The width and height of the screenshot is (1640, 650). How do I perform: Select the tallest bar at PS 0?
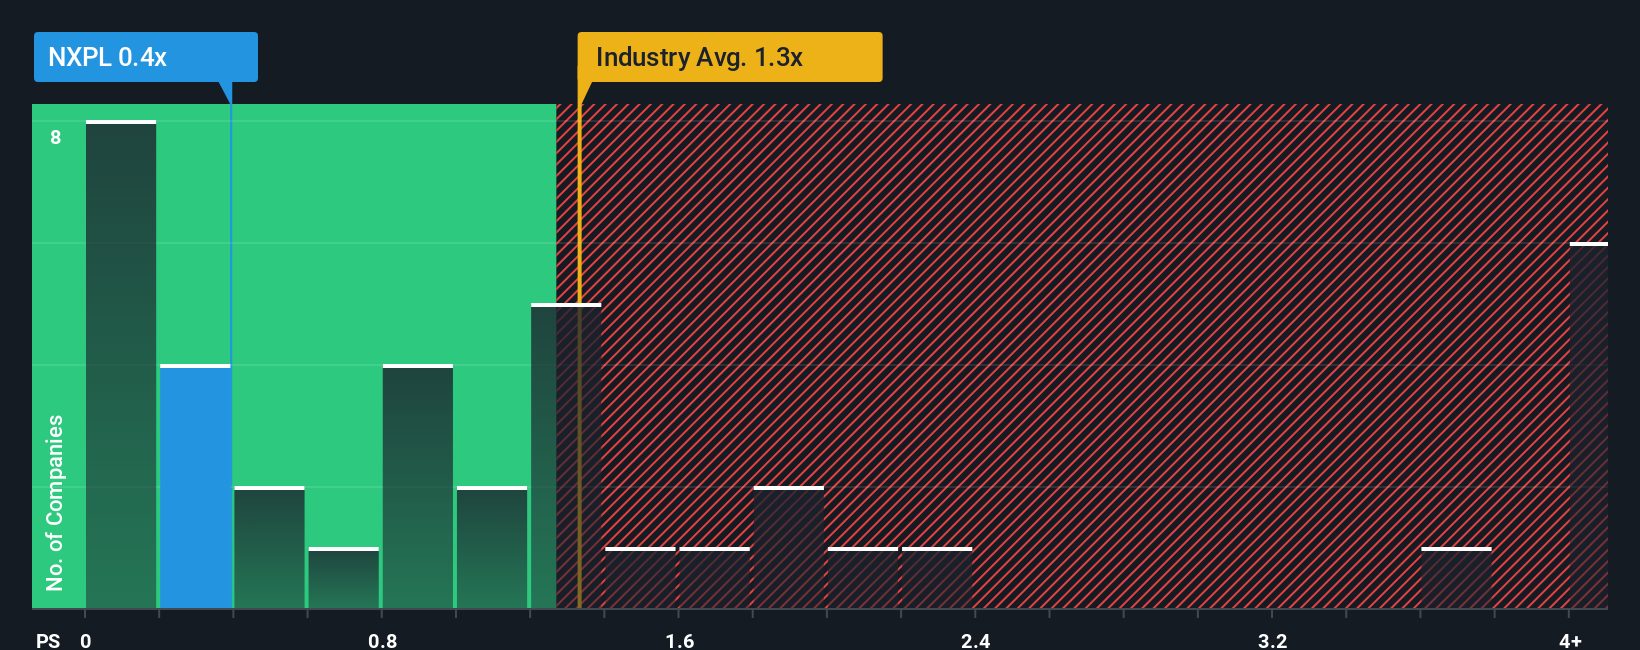tap(121, 365)
